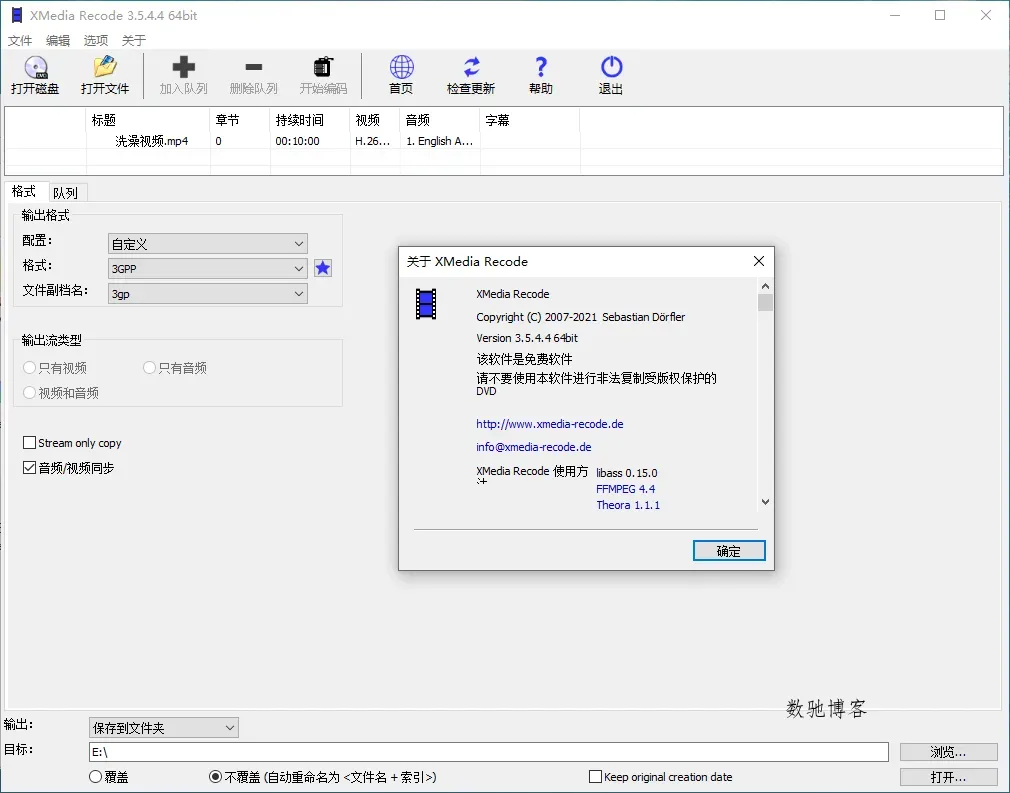This screenshot has height=793, width=1010.
Task: Add job with 加入队列 plus icon
Action: pos(184,75)
